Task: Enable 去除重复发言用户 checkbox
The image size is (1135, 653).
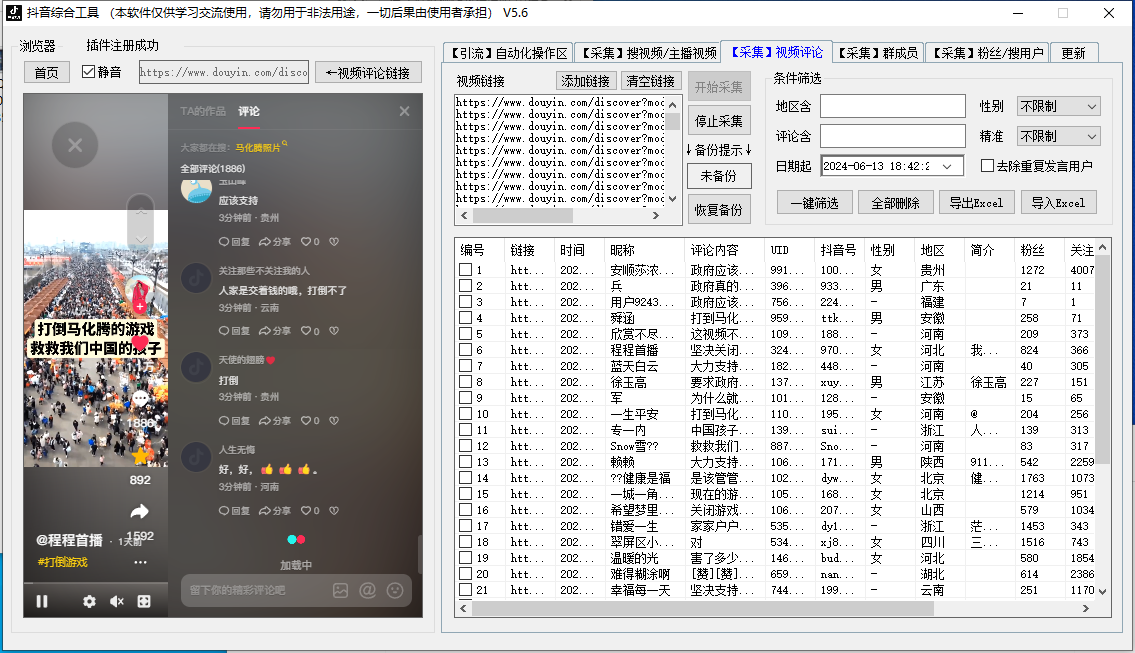Action: (x=987, y=166)
